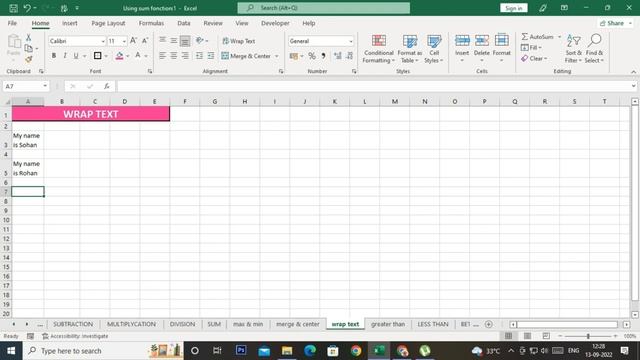Viewport: 640px width, 360px height.
Task: Click the zoom slider handle
Action: (588, 336)
